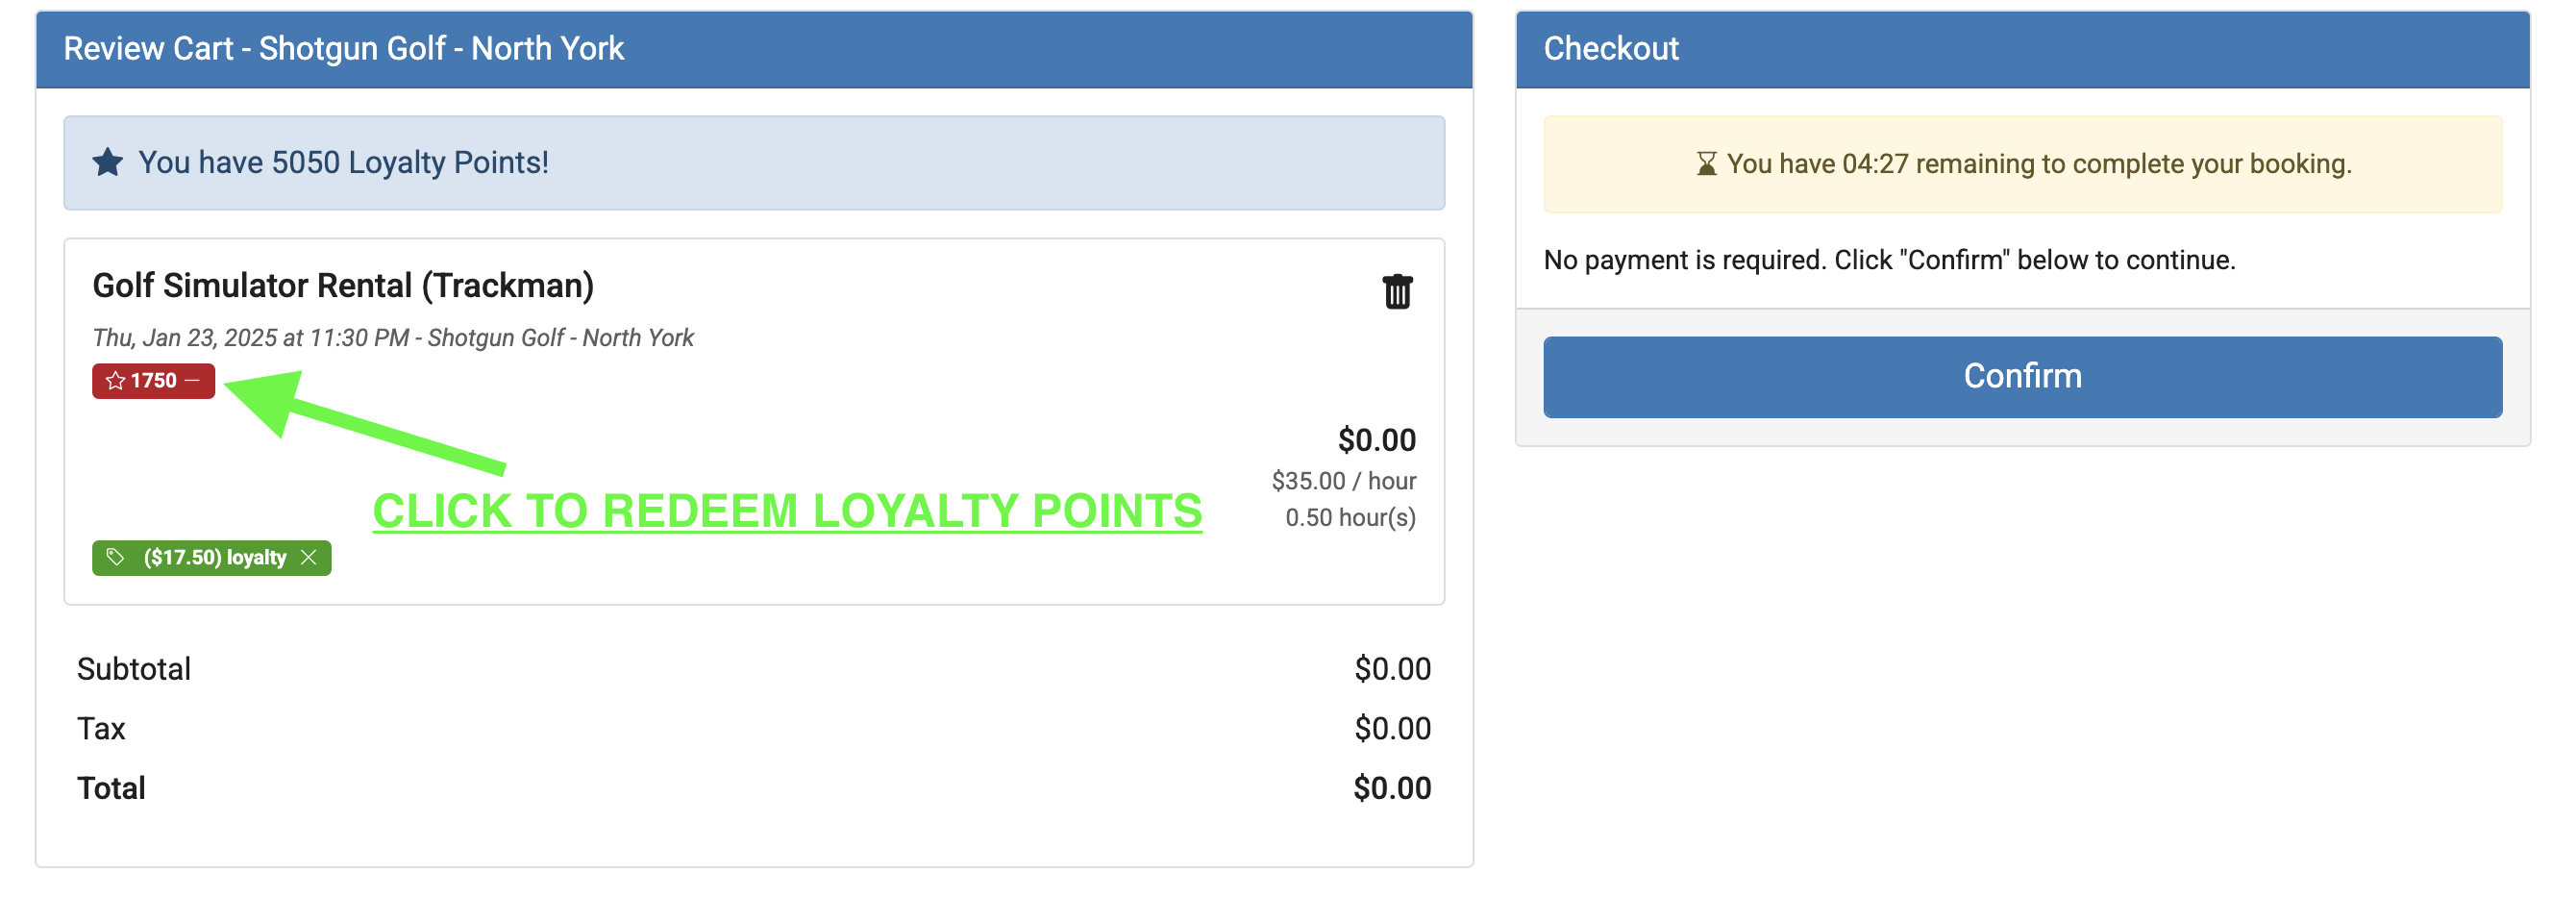Click the Checkout panel header

pyautogui.click(x=2022, y=49)
